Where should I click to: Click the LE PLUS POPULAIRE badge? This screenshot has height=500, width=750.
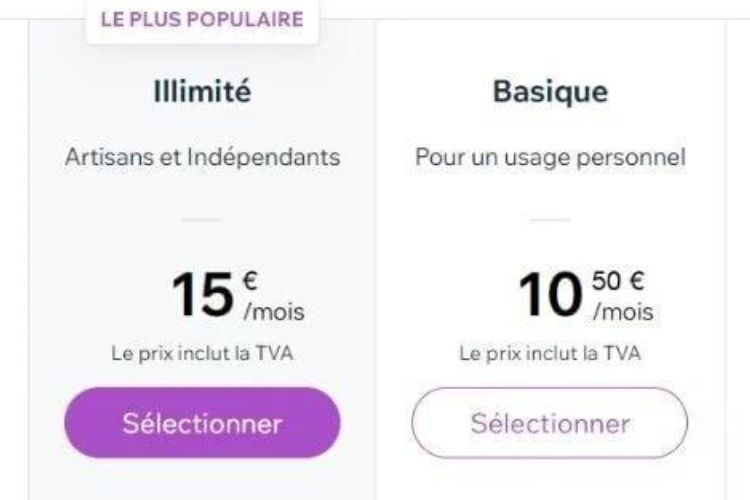202,20
